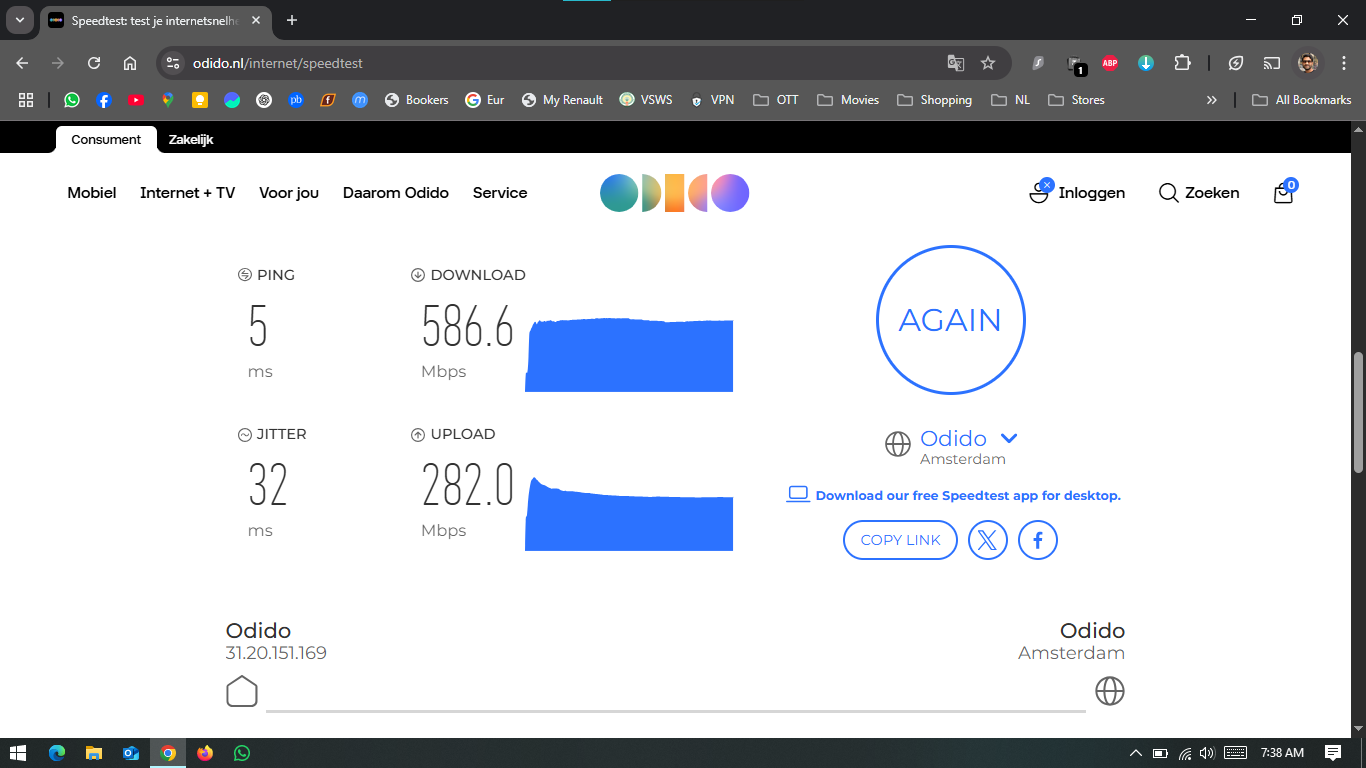Open the Windows Start menu
The width and height of the screenshot is (1366, 768).
pos(18,753)
